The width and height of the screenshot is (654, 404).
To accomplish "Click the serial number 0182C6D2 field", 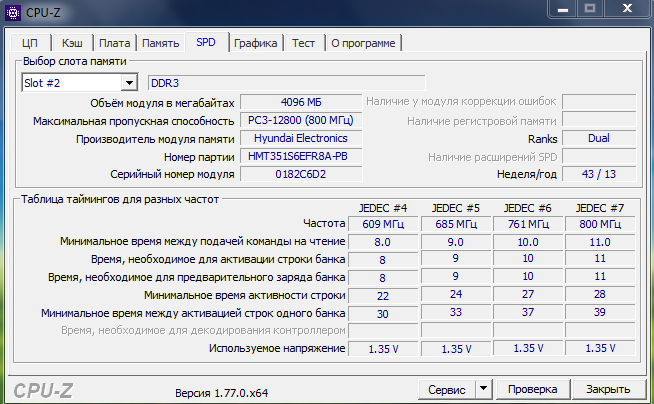I will [300, 175].
